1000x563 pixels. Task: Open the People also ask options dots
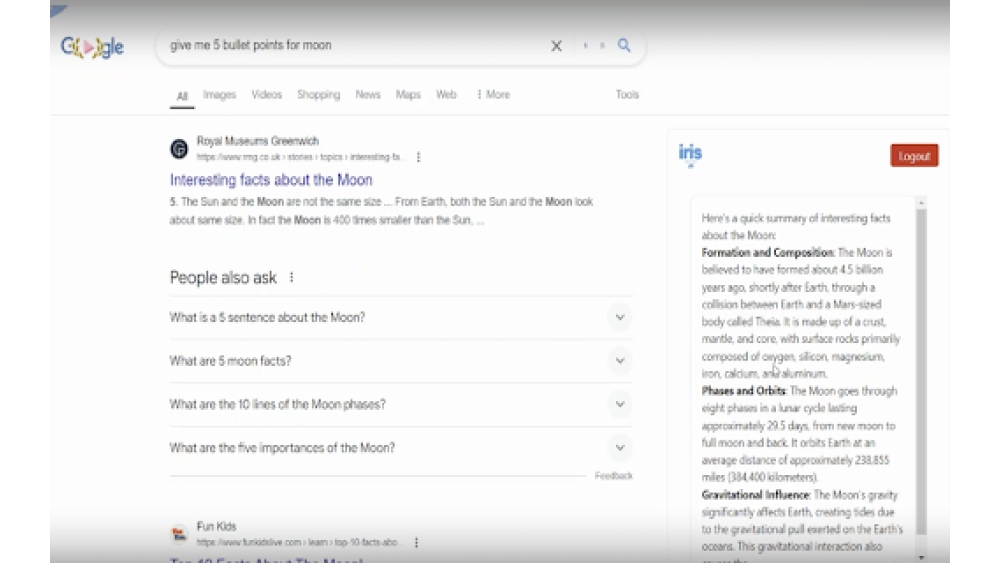(291, 277)
